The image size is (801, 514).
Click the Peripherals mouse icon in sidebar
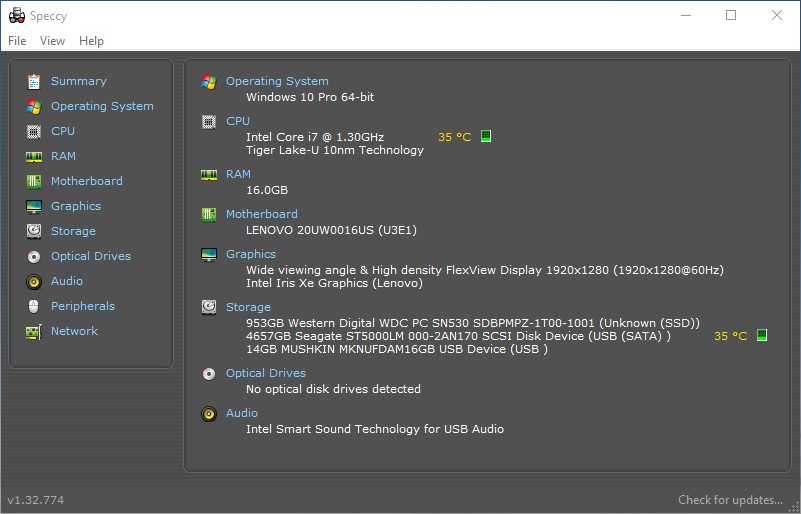pos(34,307)
